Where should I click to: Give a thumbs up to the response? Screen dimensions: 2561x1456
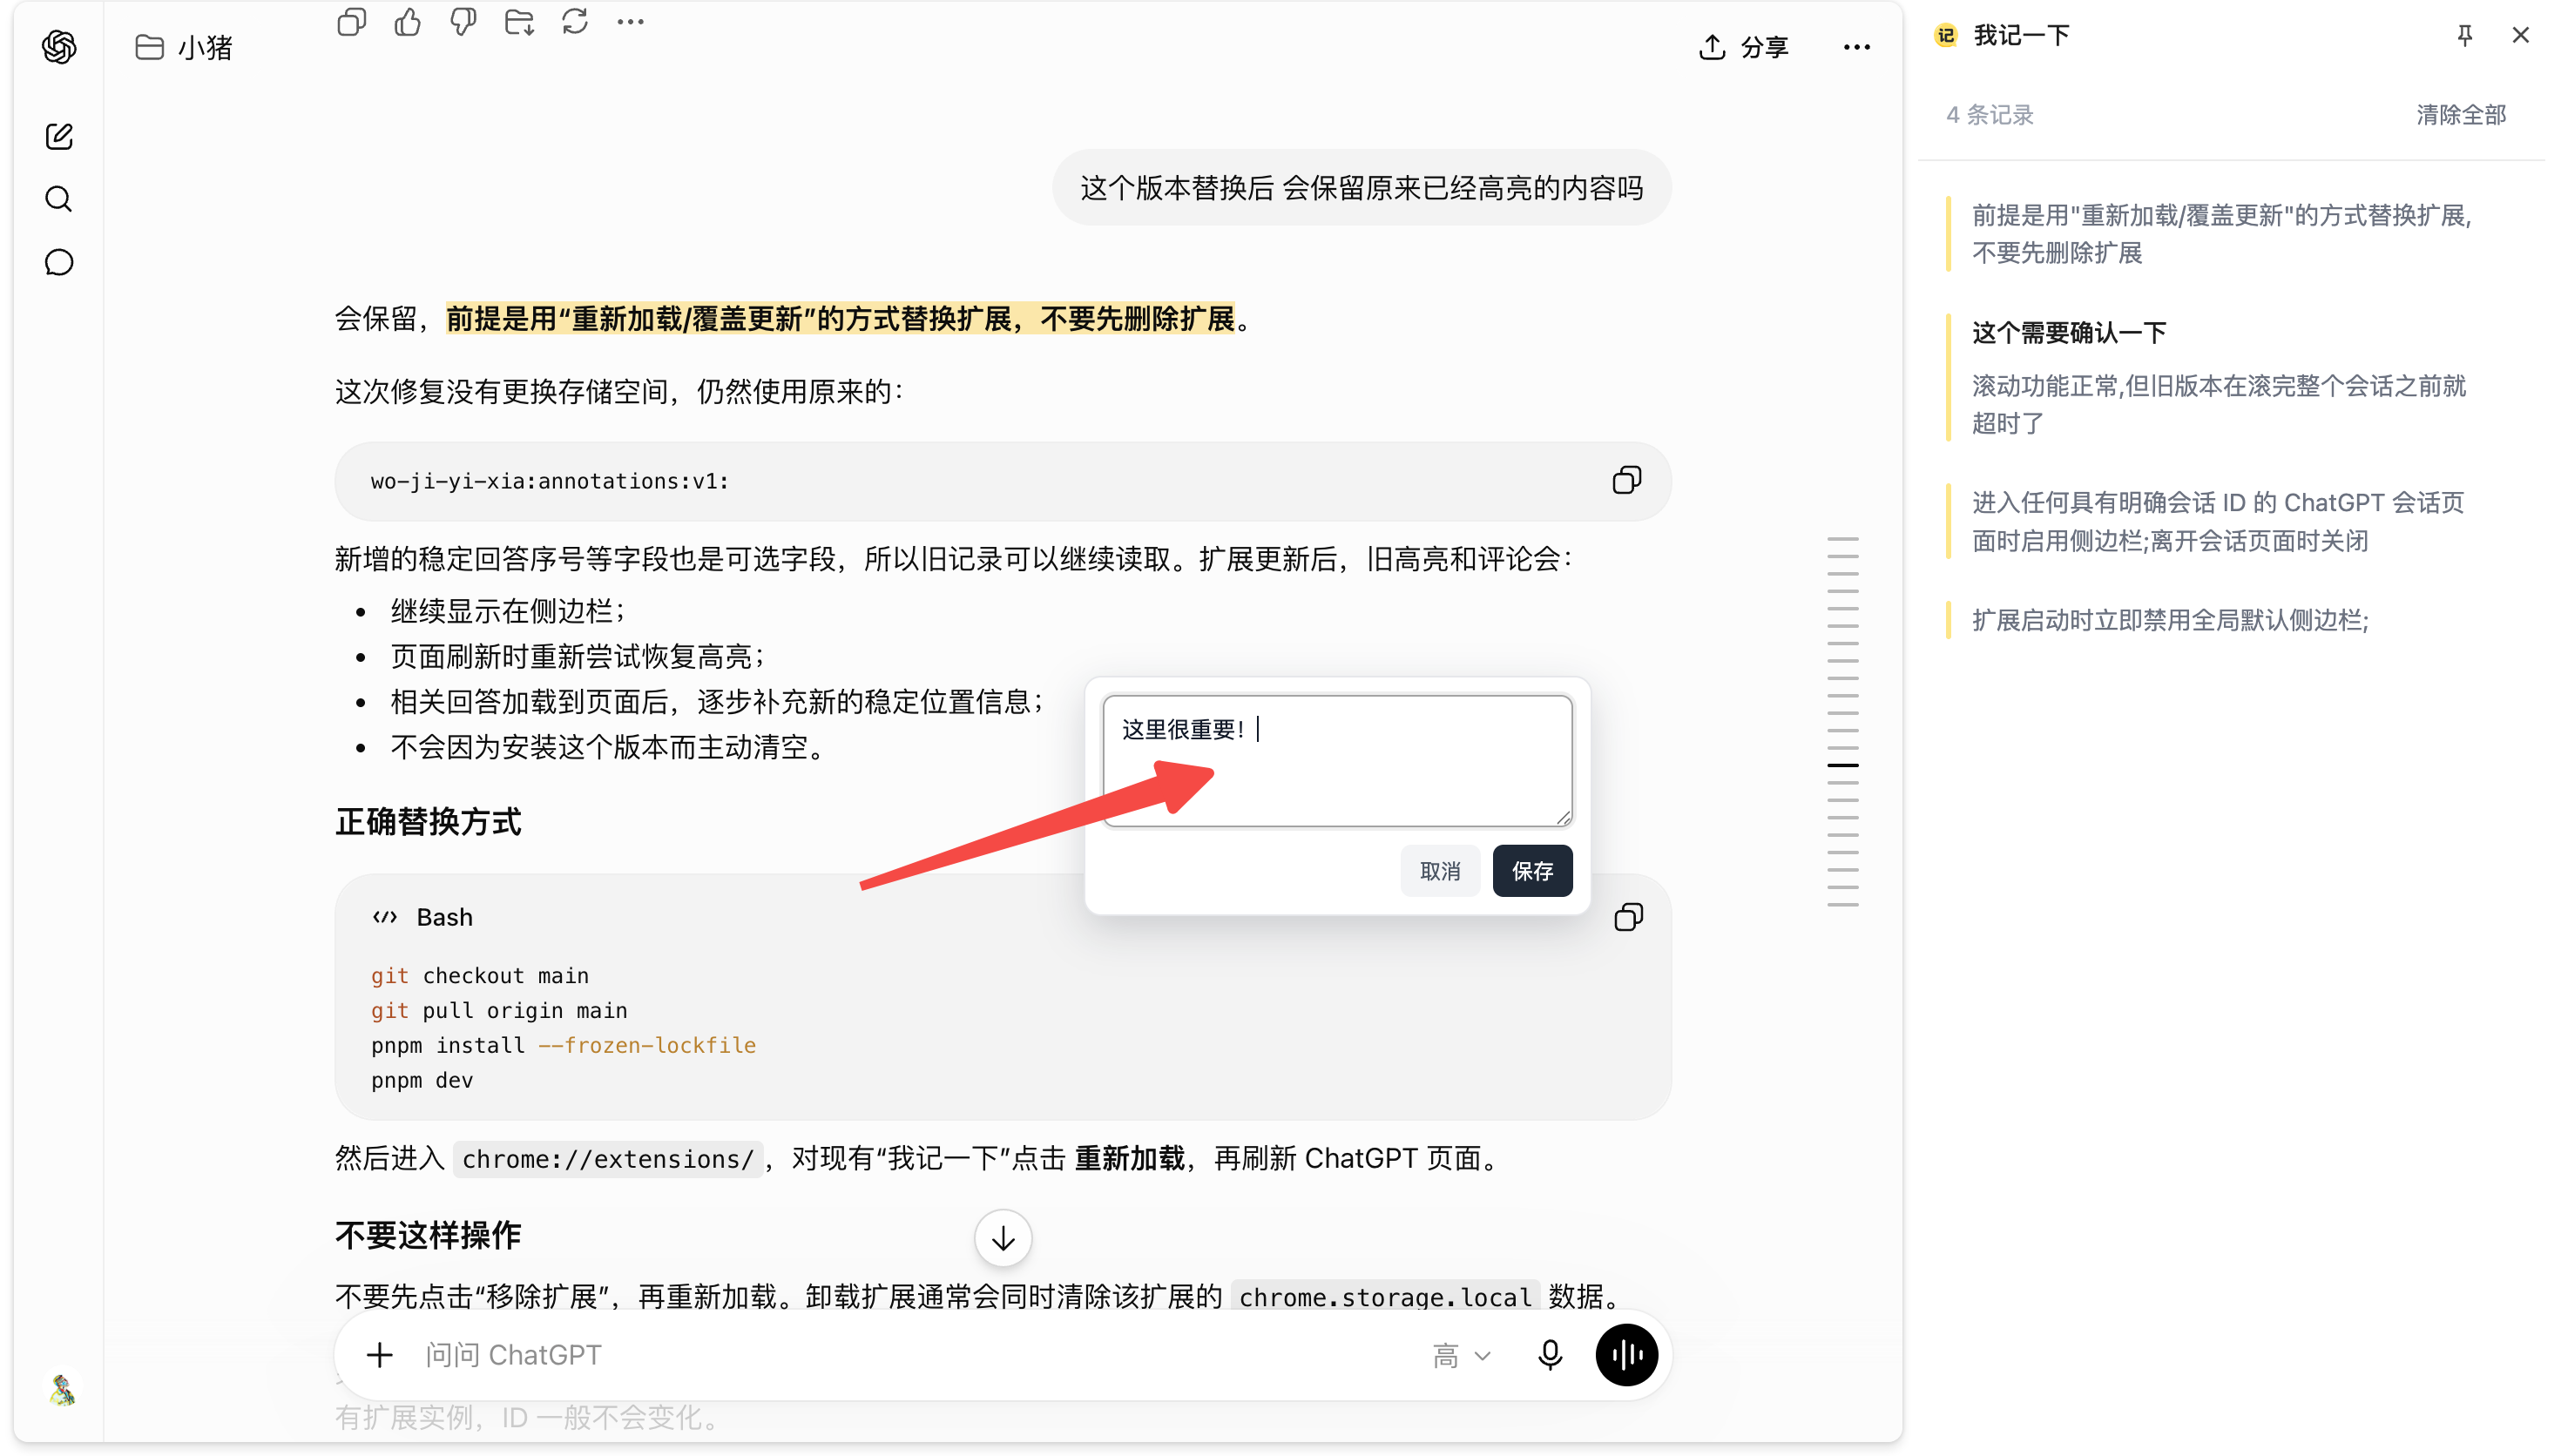407,21
